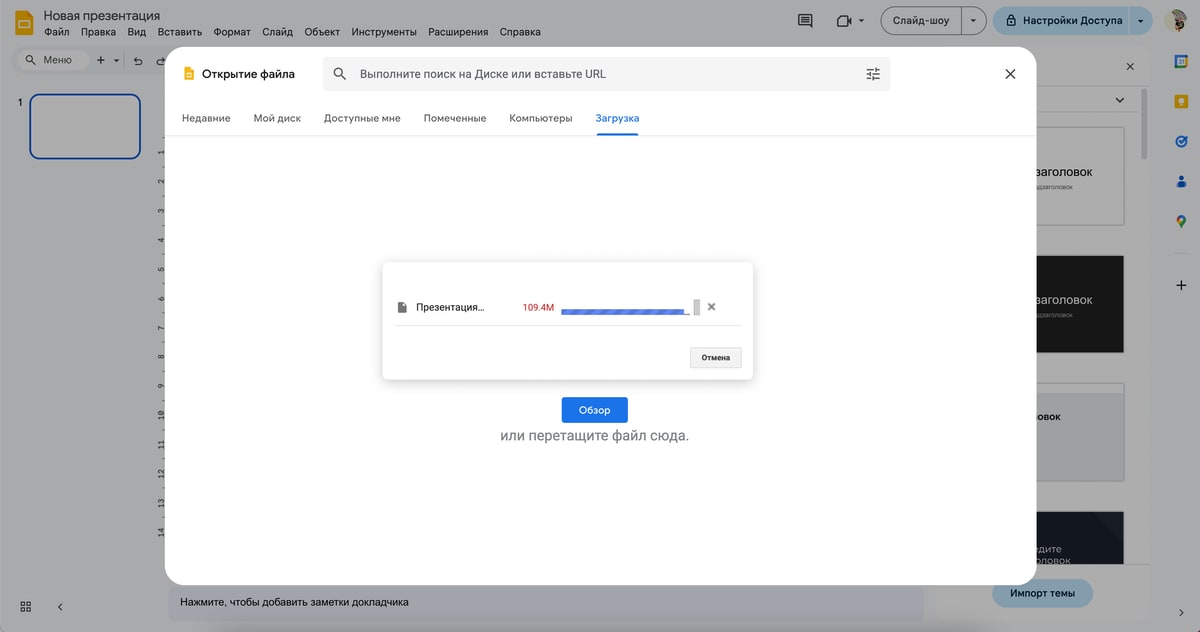Open the Вставить menu
The width and height of the screenshot is (1200, 632).
tap(180, 32)
